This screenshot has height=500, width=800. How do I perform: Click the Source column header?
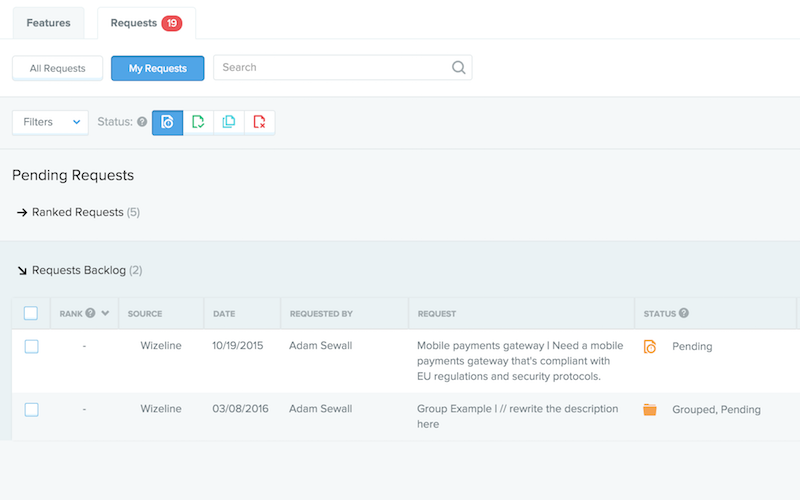[x=145, y=314]
